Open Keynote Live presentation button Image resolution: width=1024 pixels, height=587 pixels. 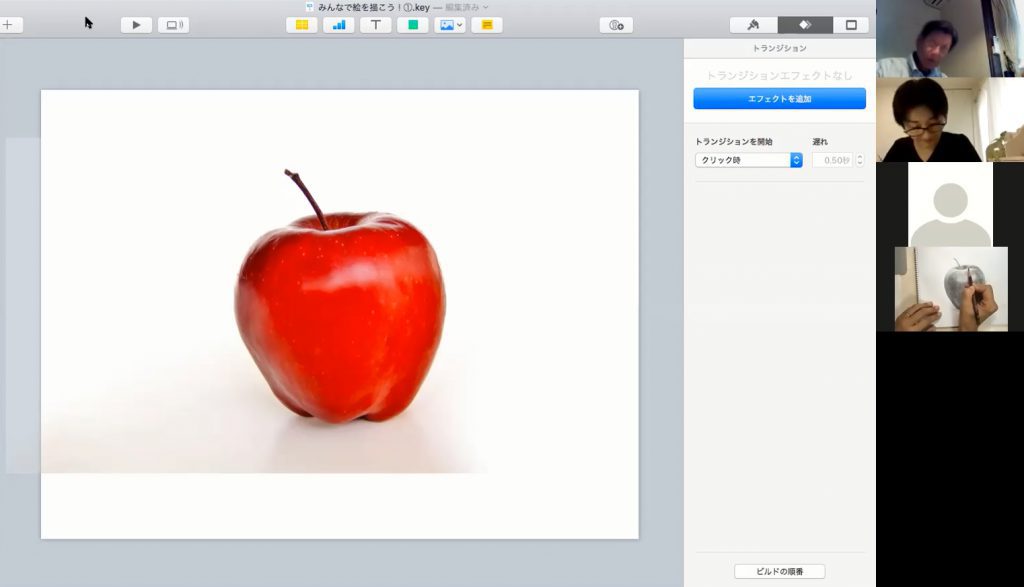coord(173,25)
